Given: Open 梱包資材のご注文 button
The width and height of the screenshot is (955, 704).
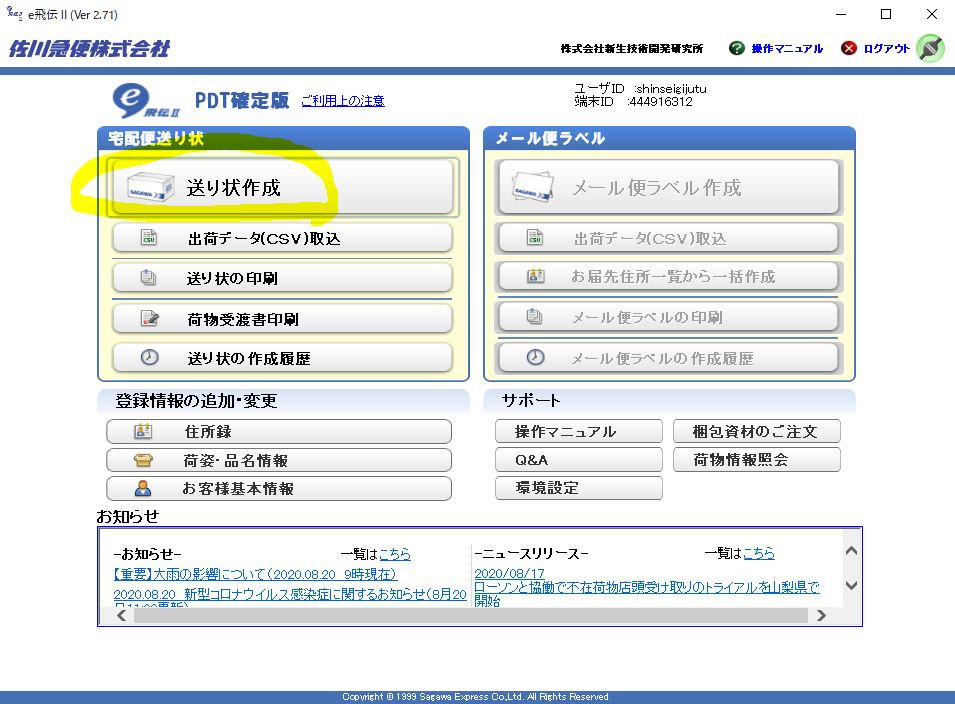Looking at the screenshot, I should click(756, 431).
